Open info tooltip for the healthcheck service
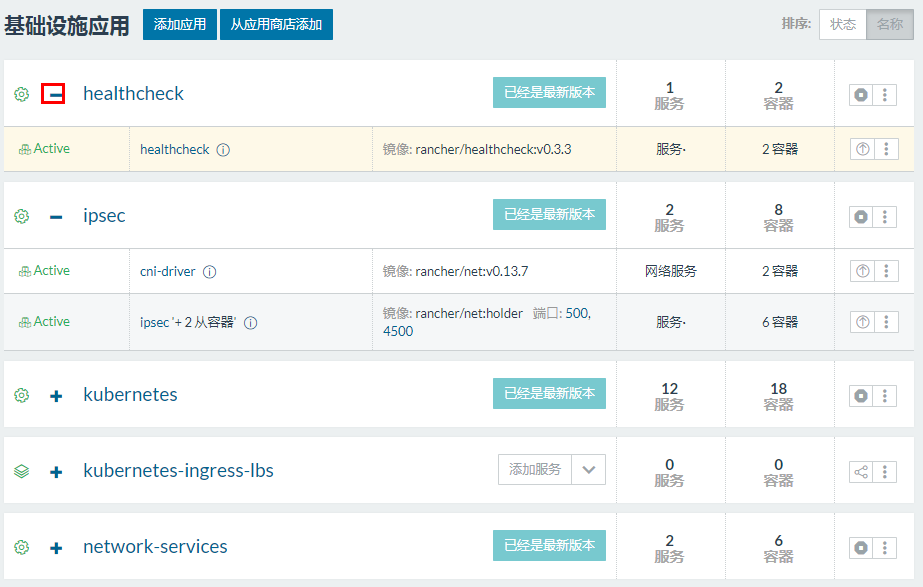This screenshot has width=923, height=587. (223, 150)
